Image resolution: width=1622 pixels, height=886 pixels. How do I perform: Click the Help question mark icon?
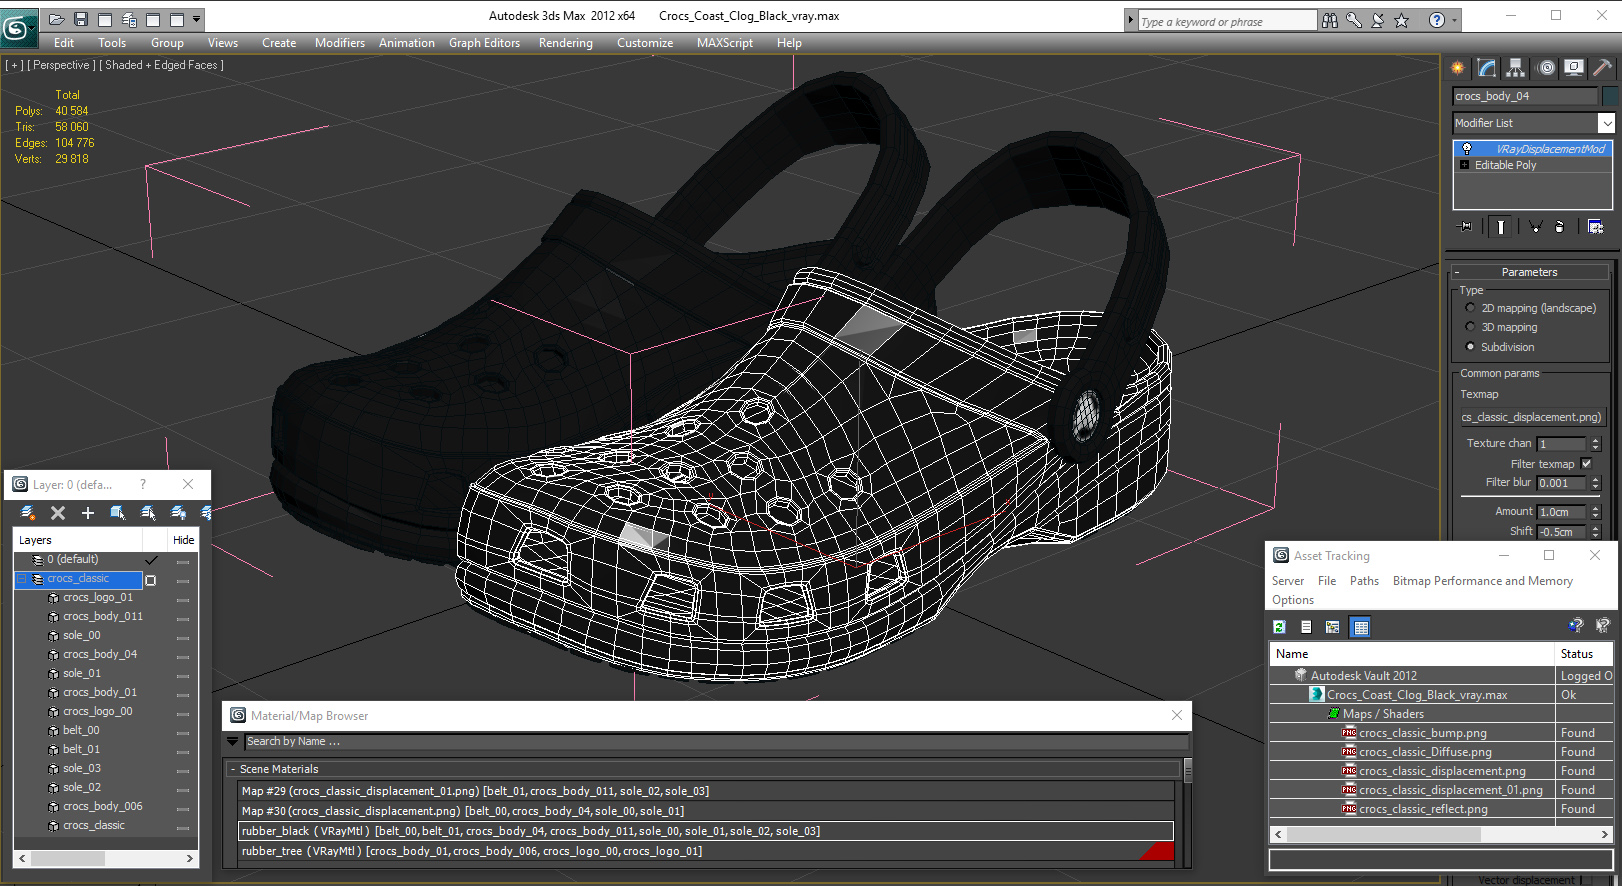tap(1437, 20)
